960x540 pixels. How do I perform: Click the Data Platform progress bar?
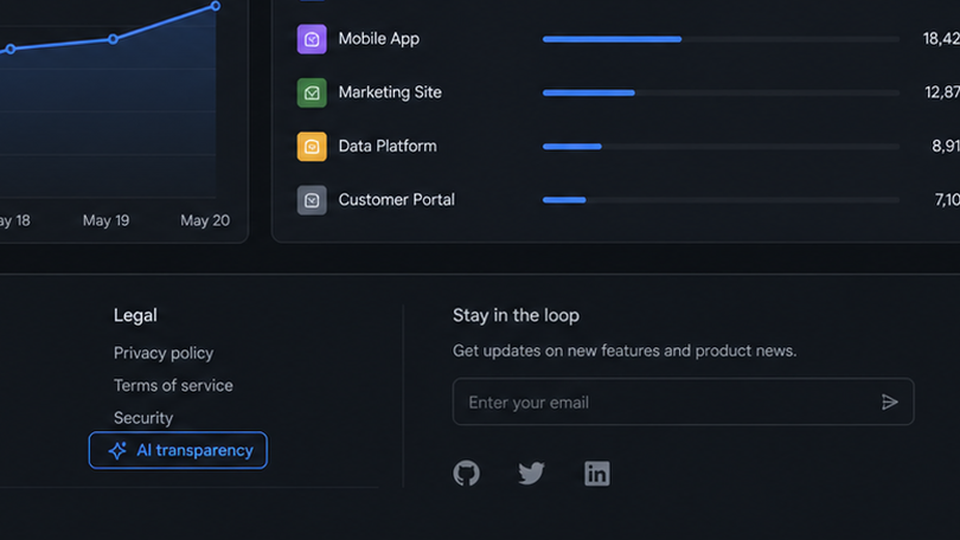(721, 147)
